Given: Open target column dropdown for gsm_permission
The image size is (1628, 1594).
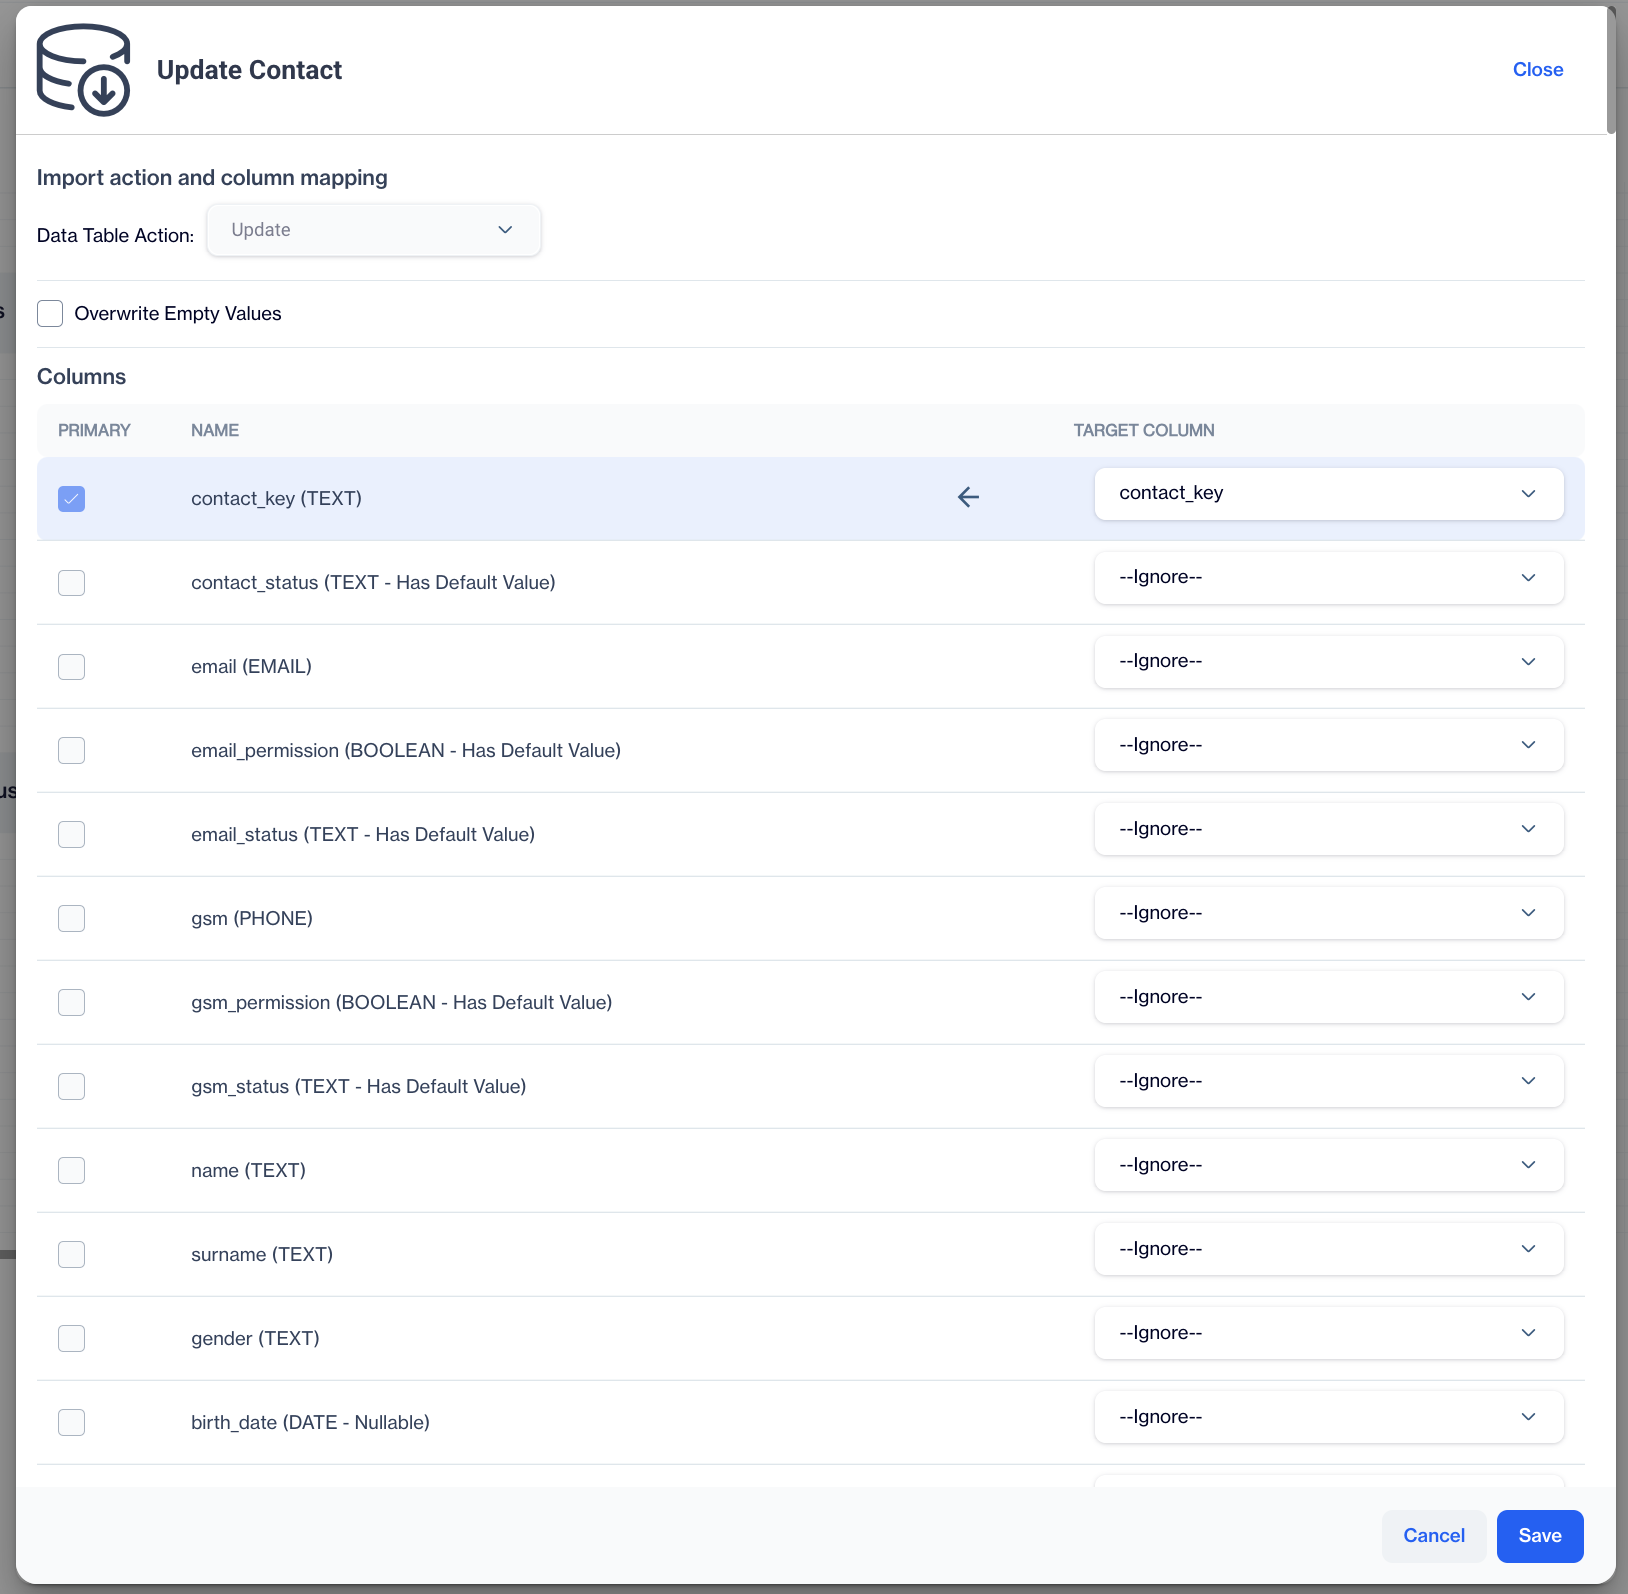Looking at the screenshot, I should click(x=1329, y=997).
